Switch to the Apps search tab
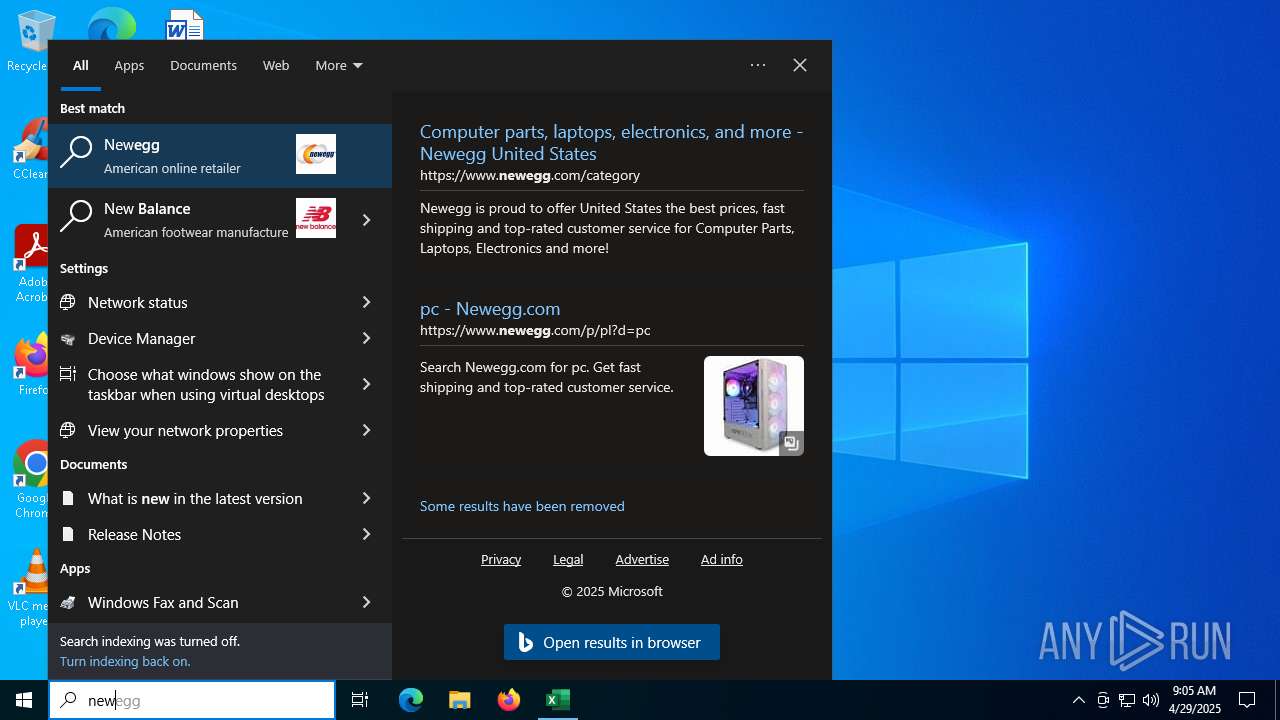 (x=129, y=65)
